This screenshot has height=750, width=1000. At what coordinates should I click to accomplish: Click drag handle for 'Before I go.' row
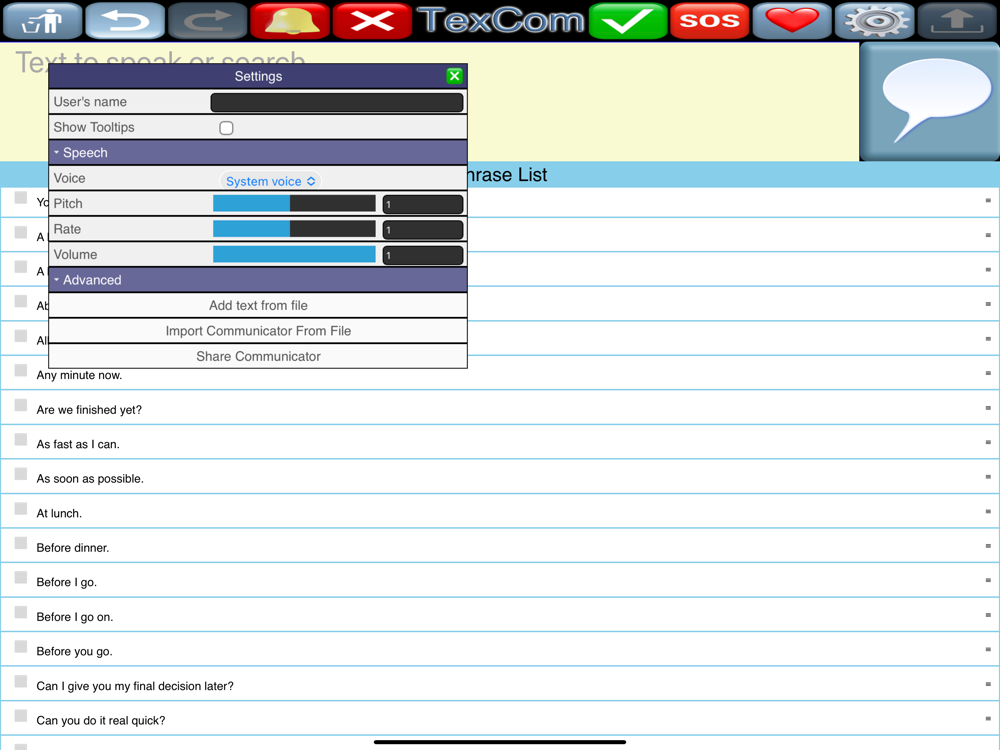click(x=988, y=580)
